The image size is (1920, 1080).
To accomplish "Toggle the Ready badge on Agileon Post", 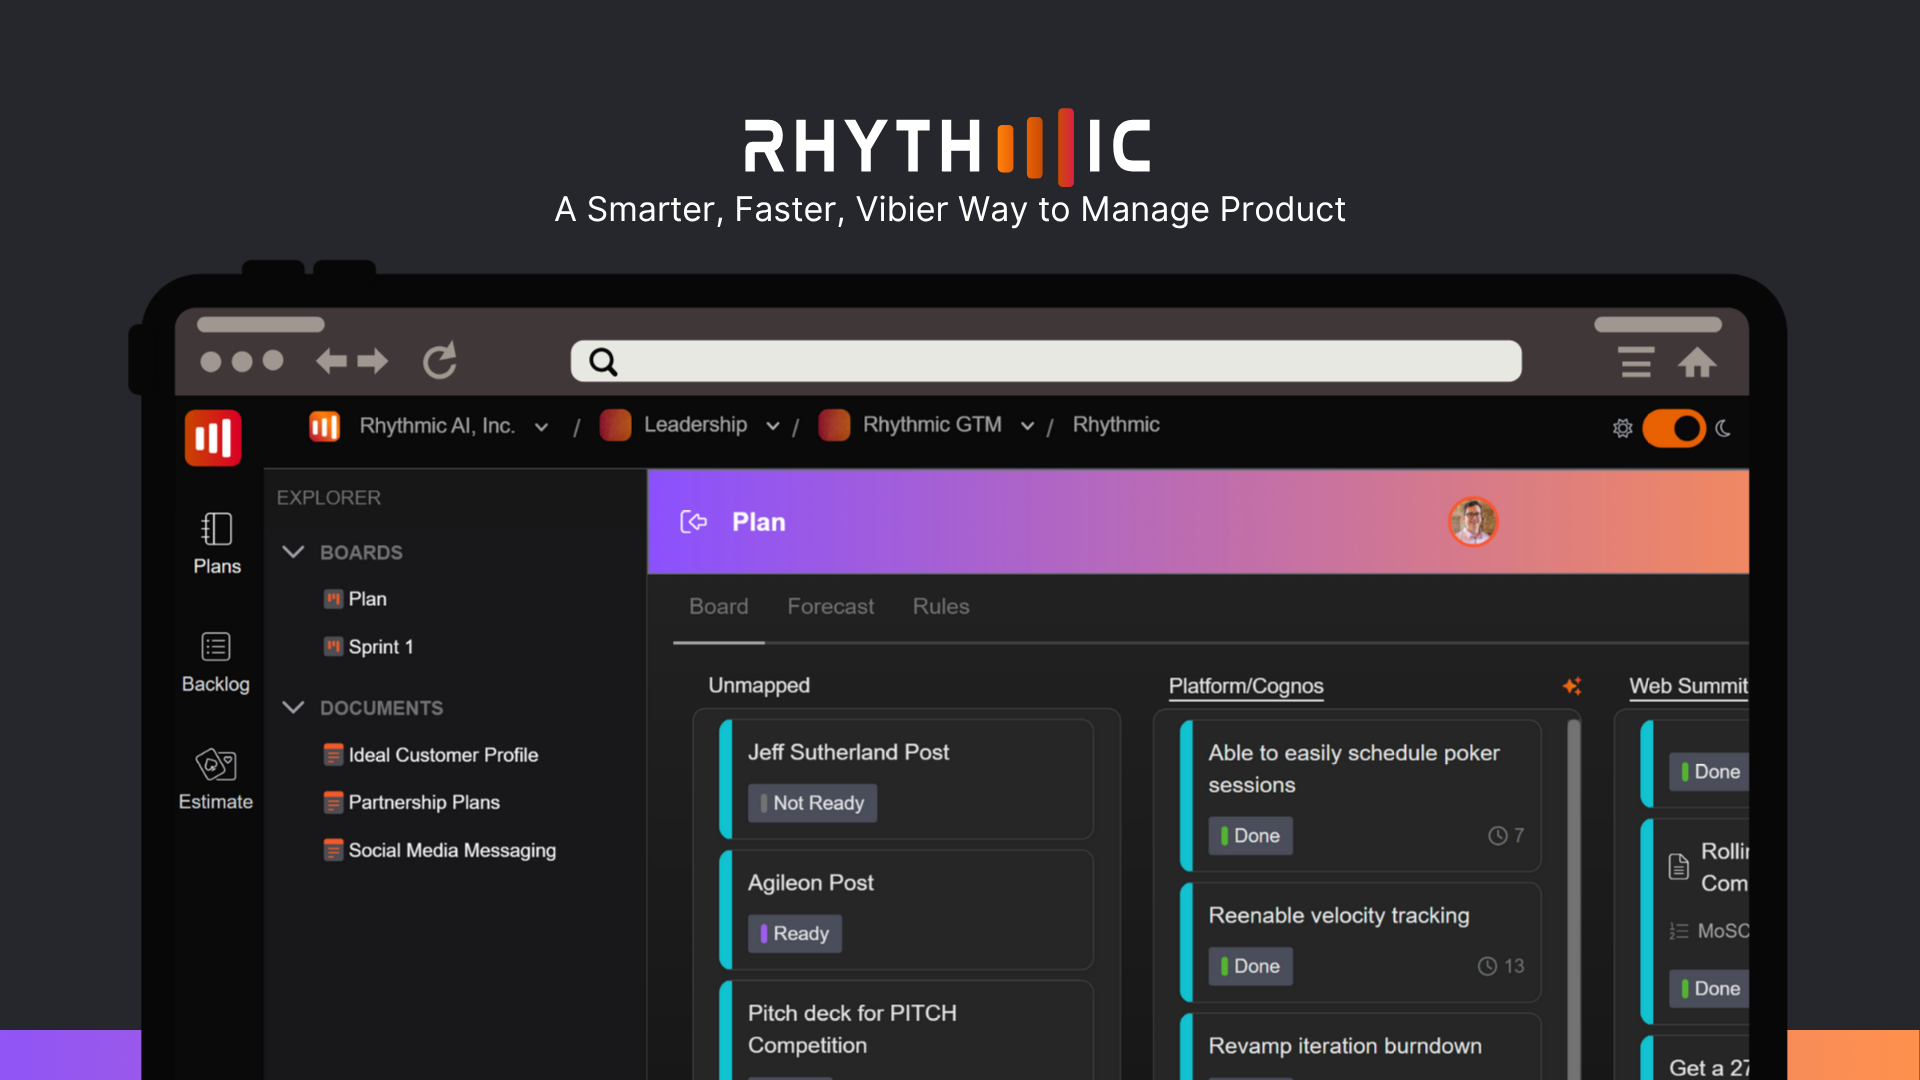I will coord(794,933).
